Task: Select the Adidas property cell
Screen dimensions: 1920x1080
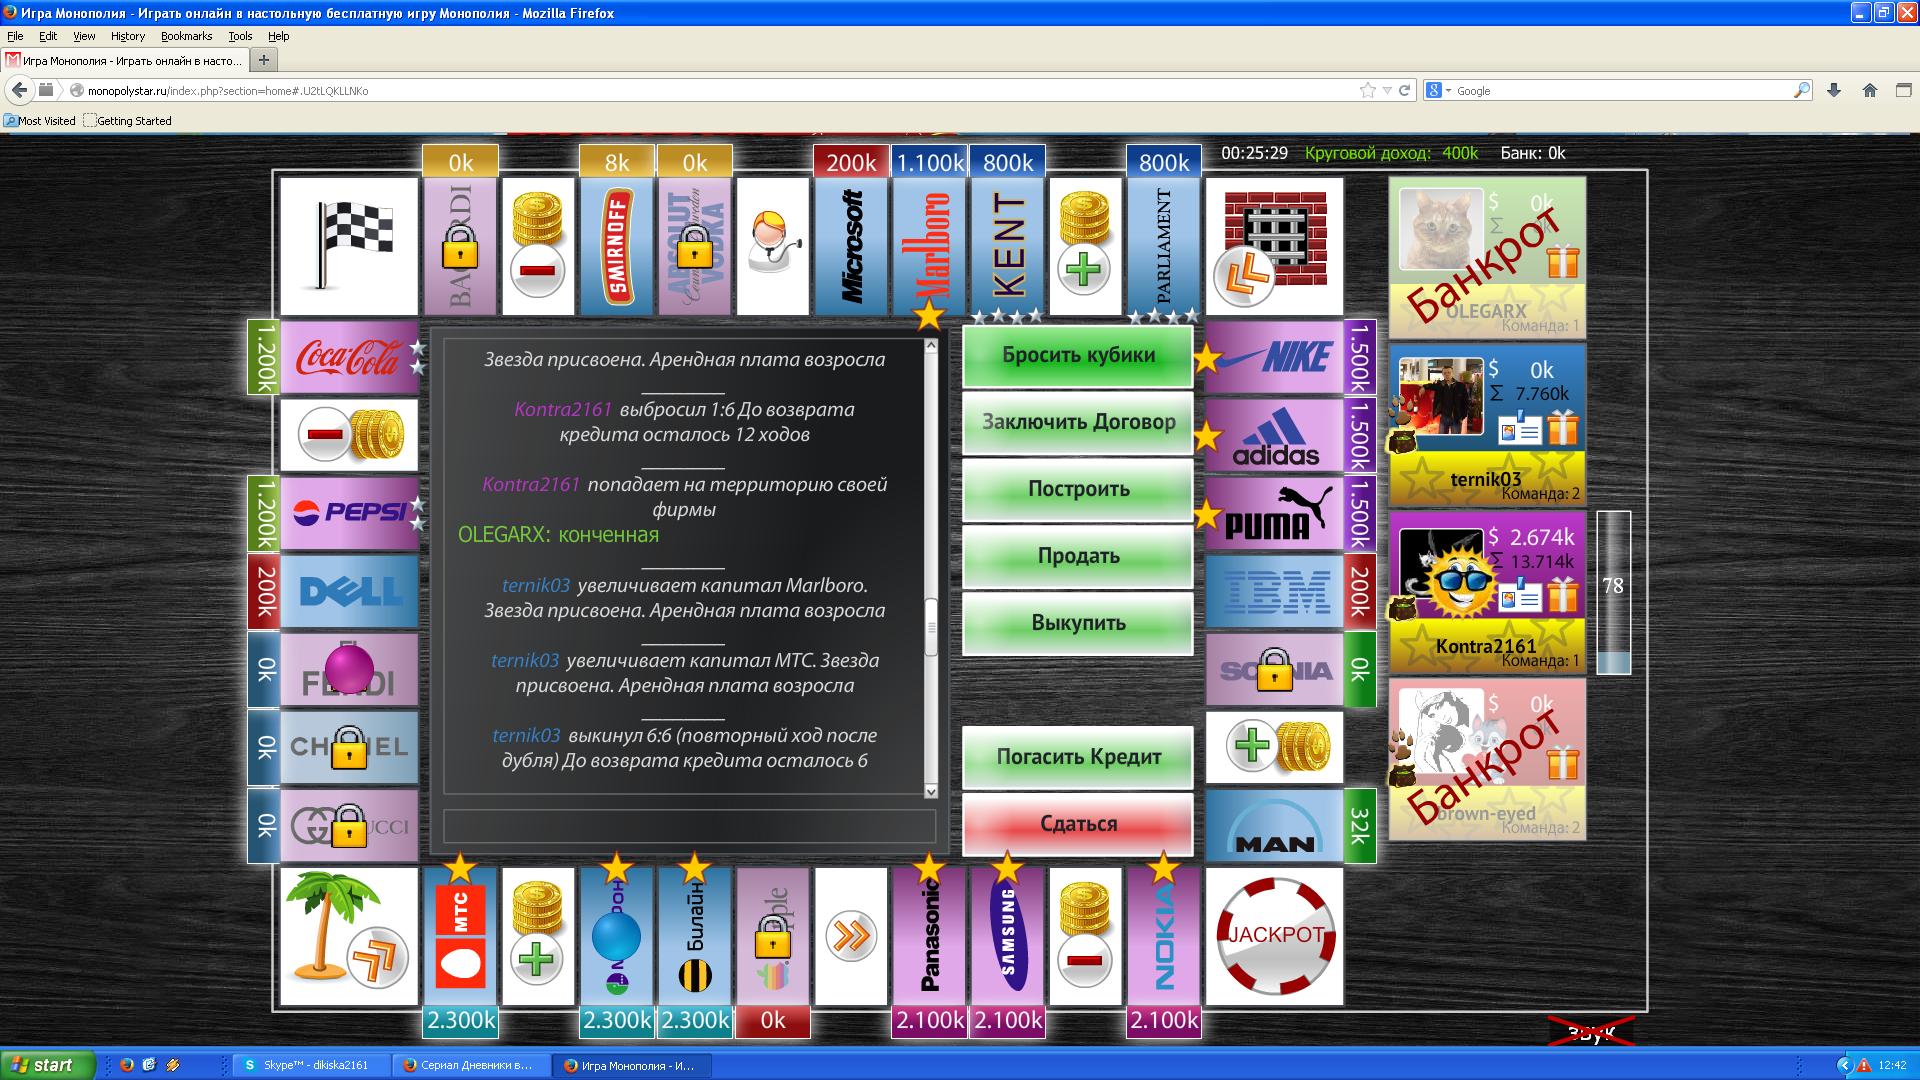Action: 1275,436
